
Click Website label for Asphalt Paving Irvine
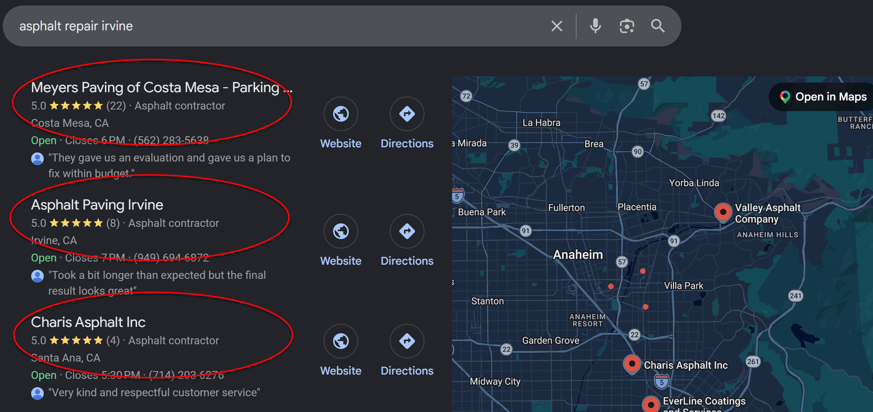[x=341, y=261]
